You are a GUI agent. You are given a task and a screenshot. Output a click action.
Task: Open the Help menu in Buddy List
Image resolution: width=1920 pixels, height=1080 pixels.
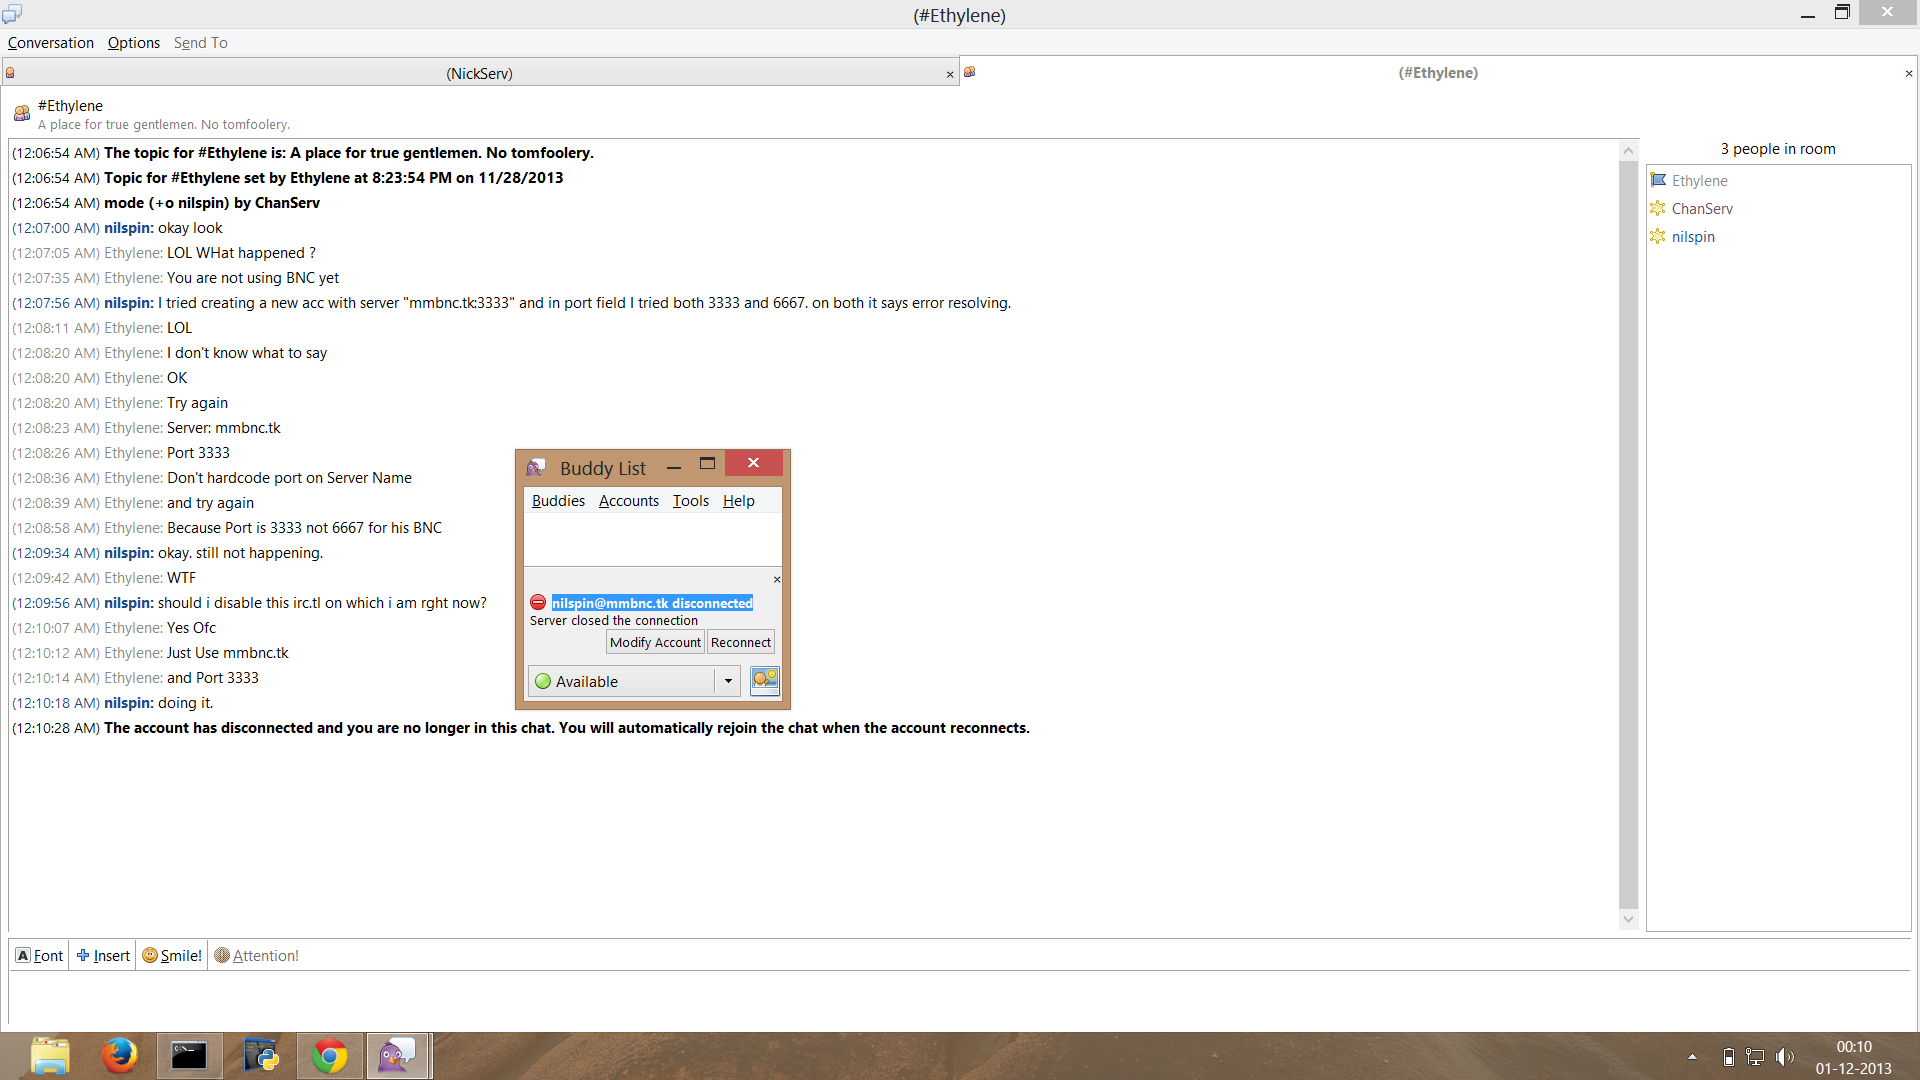739,501
